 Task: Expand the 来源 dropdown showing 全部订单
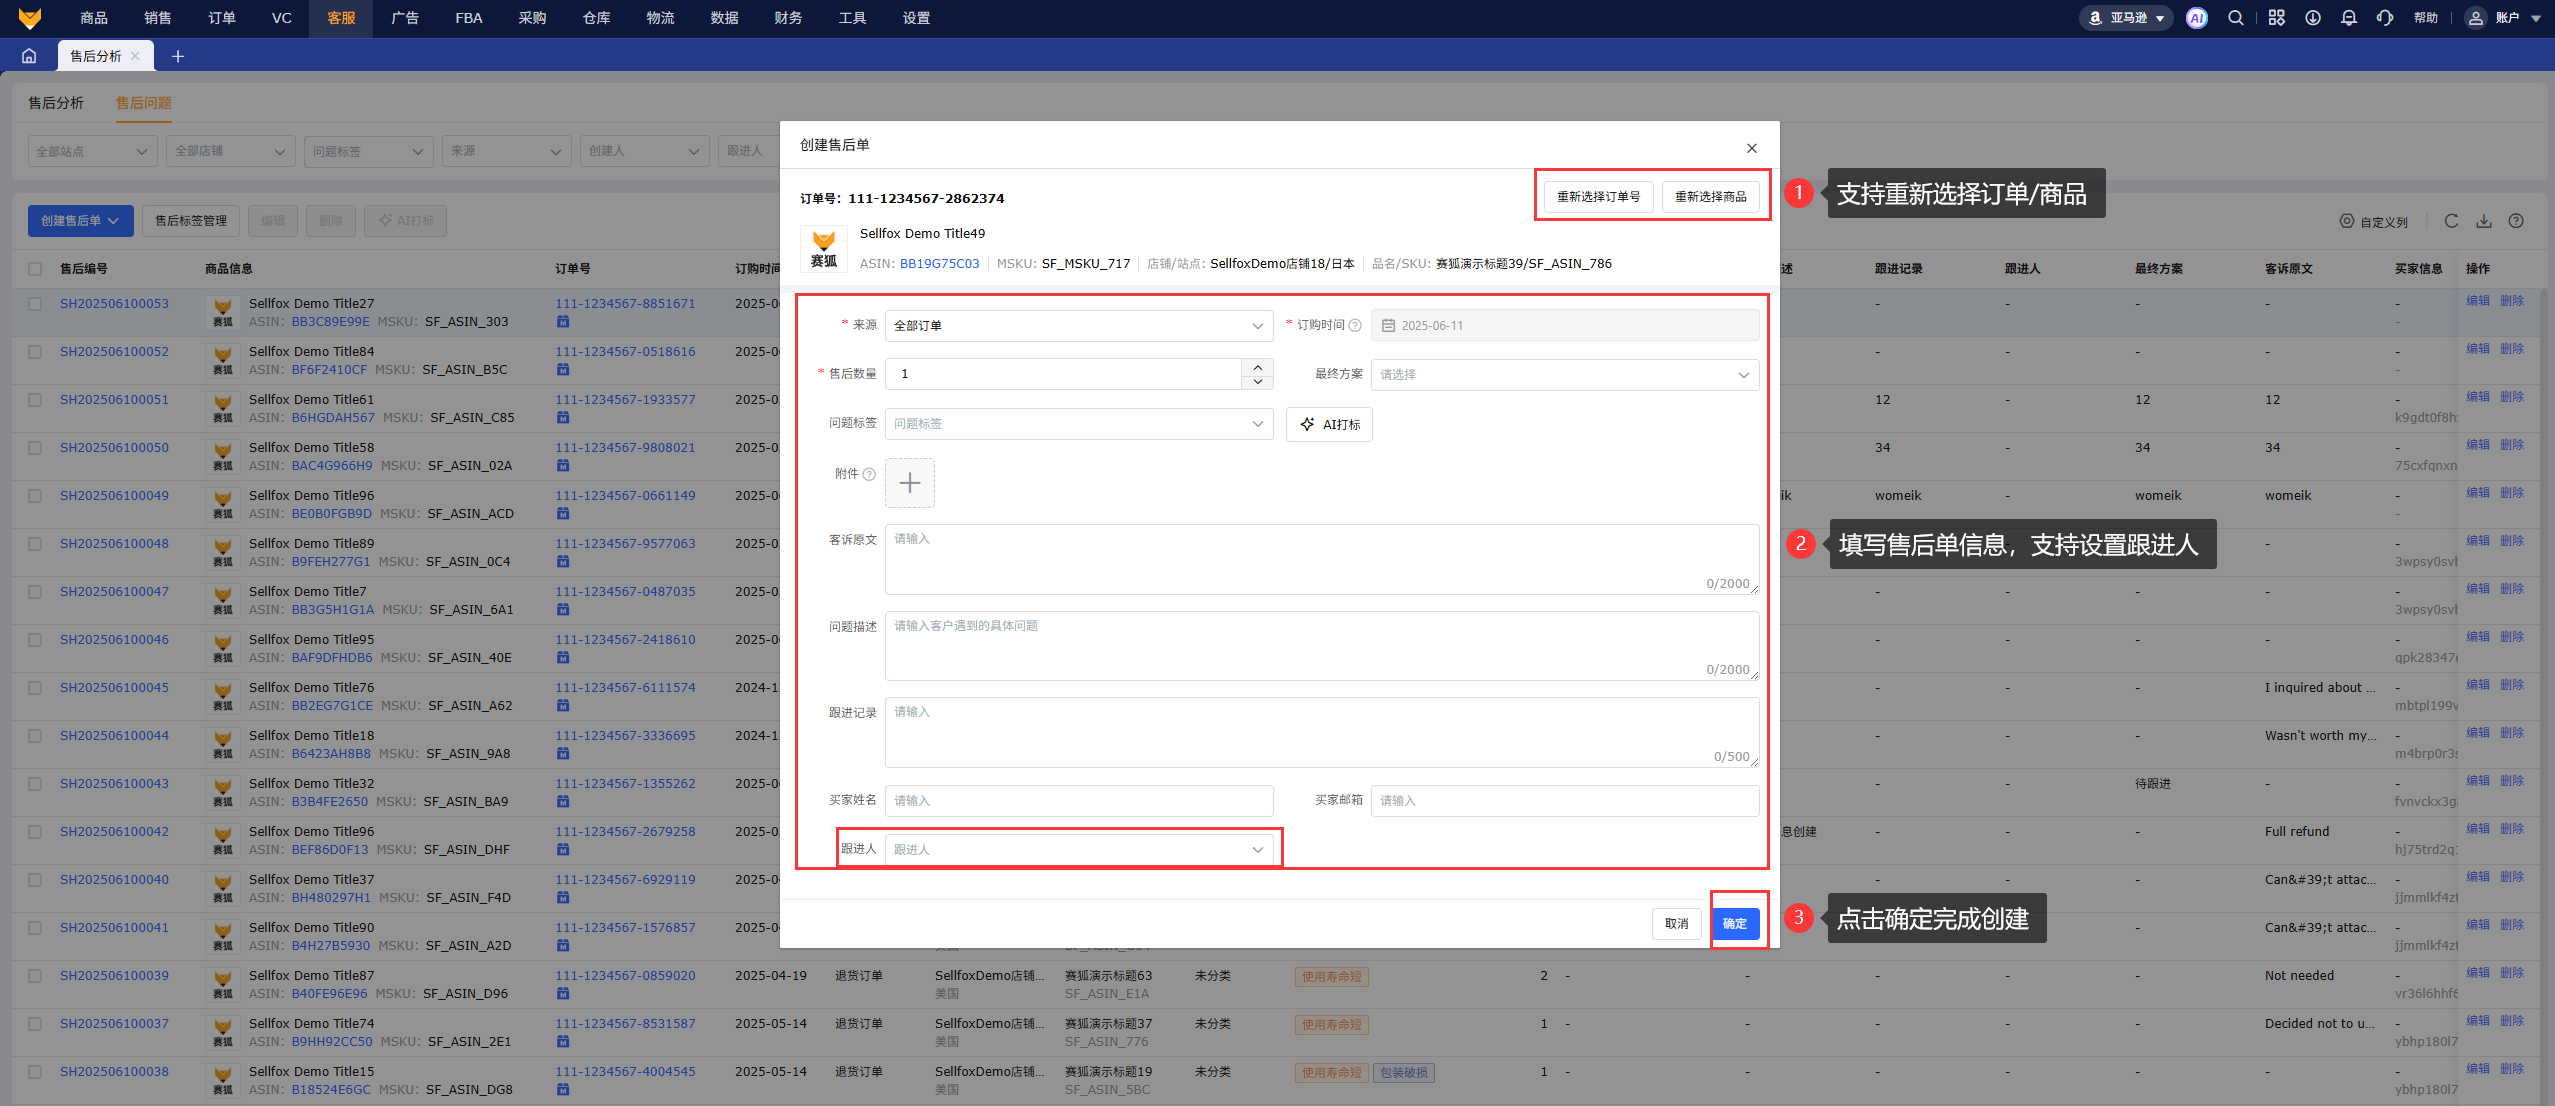(x=1078, y=326)
